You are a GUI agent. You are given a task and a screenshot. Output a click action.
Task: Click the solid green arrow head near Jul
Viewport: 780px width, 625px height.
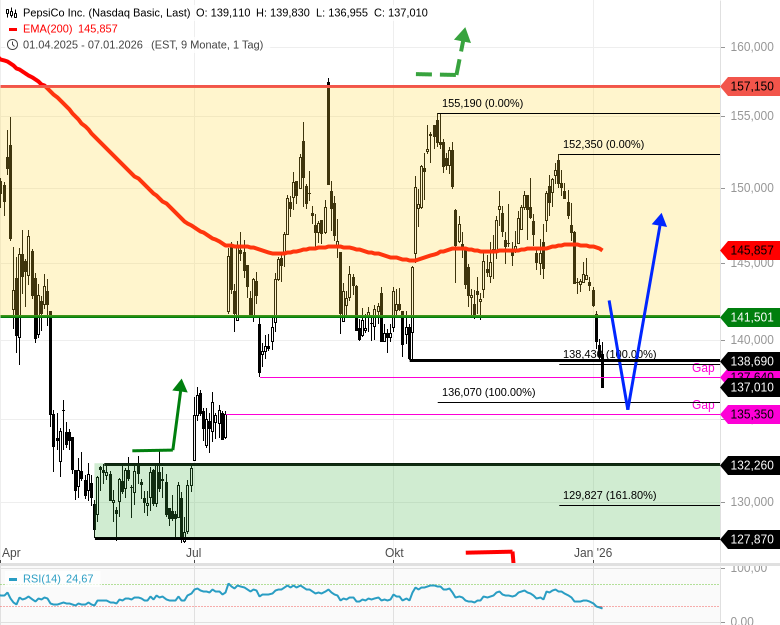tap(180, 387)
